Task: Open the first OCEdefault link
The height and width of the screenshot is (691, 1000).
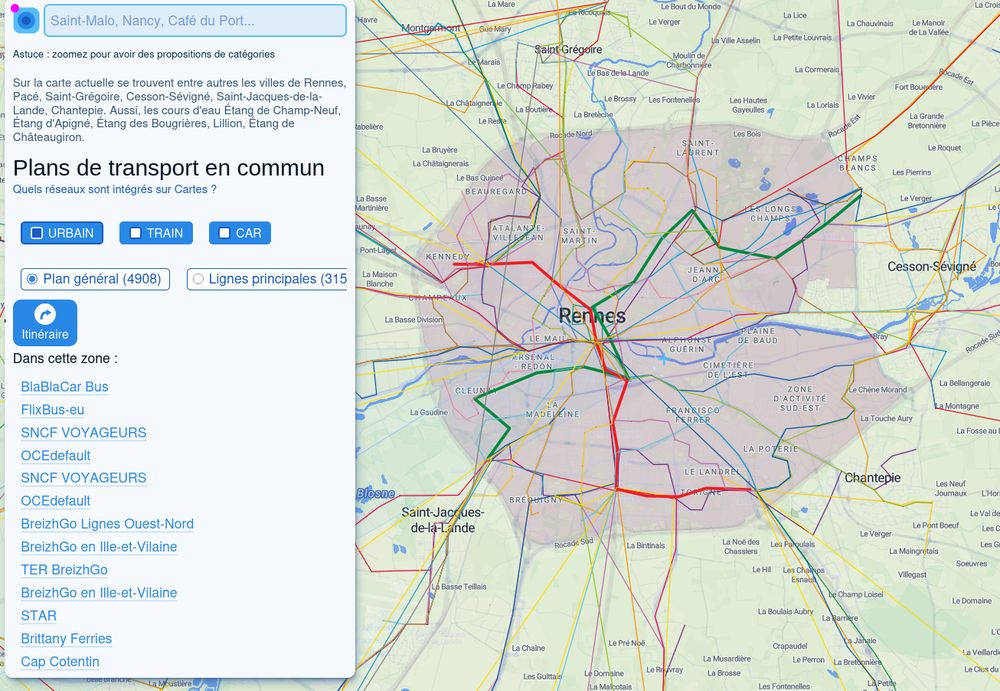Action: (55, 456)
